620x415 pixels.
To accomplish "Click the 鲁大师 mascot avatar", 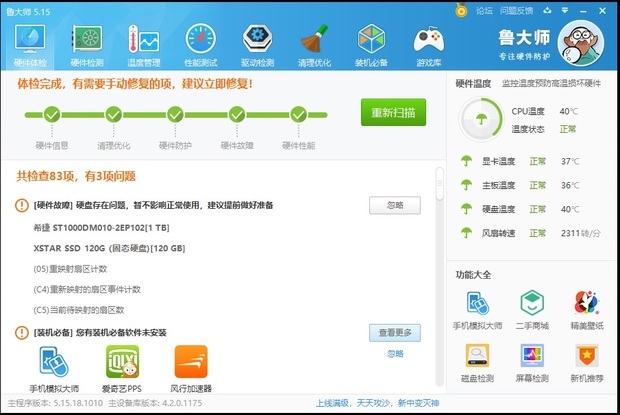I will click(x=580, y=43).
